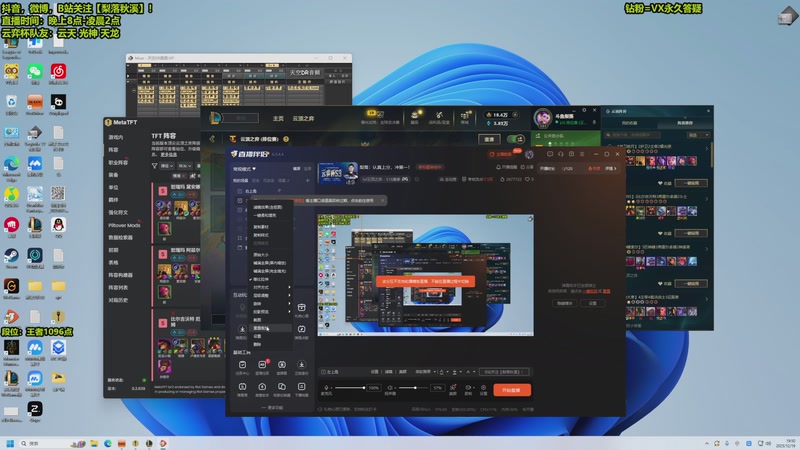The height and width of the screenshot is (450, 800).
Task: Select 删除 at the context menu bottom
Action: coord(257,344)
